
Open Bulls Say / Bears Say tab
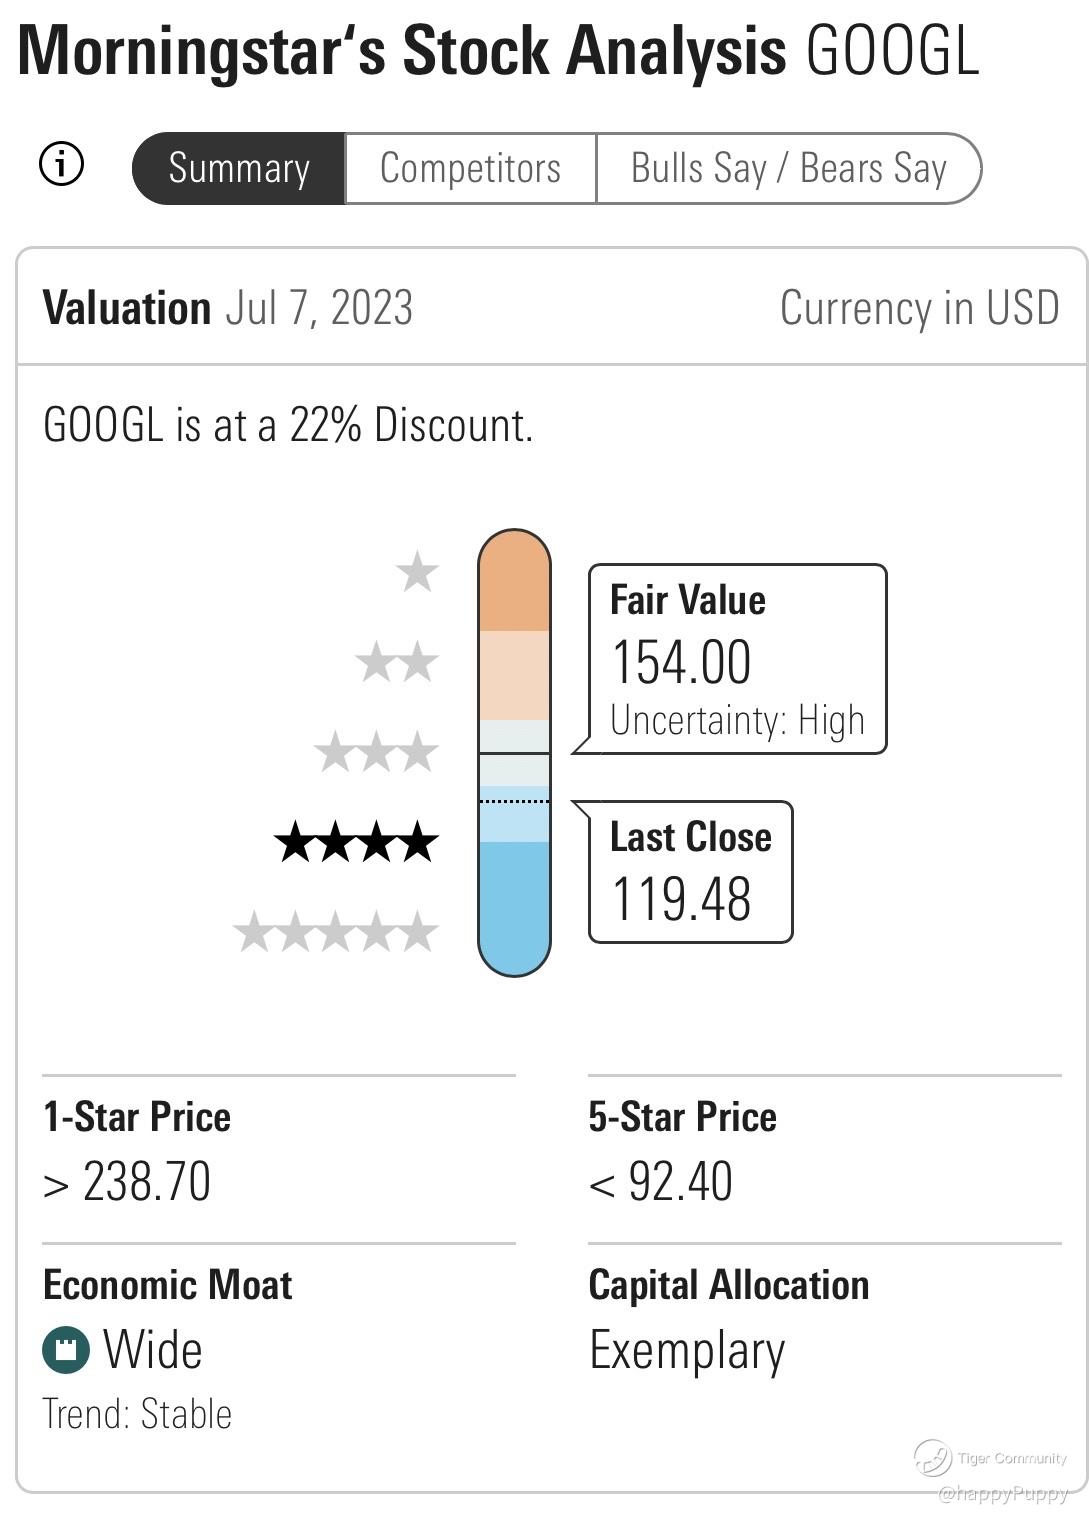(x=788, y=168)
